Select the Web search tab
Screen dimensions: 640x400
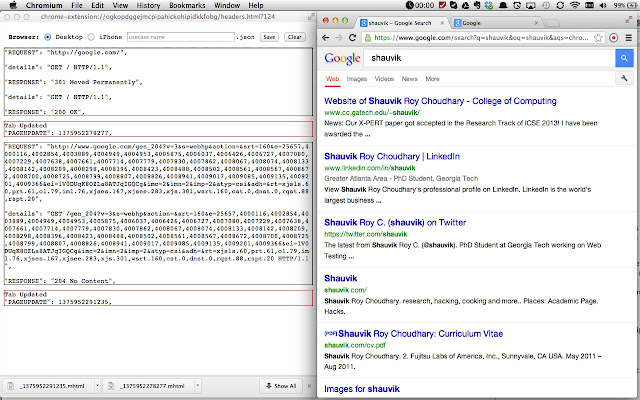tap(332, 79)
